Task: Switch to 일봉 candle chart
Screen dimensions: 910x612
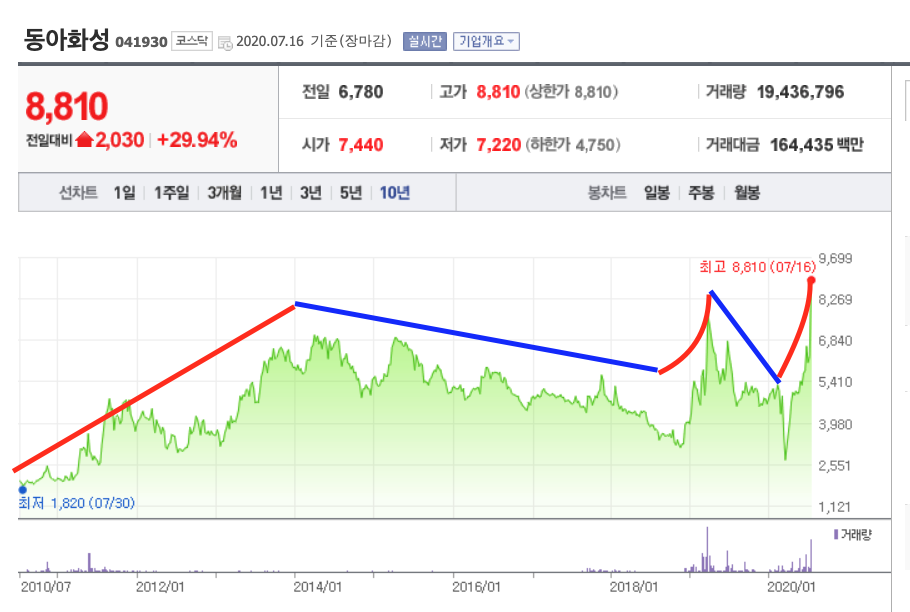Action: (x=657, y=193)
